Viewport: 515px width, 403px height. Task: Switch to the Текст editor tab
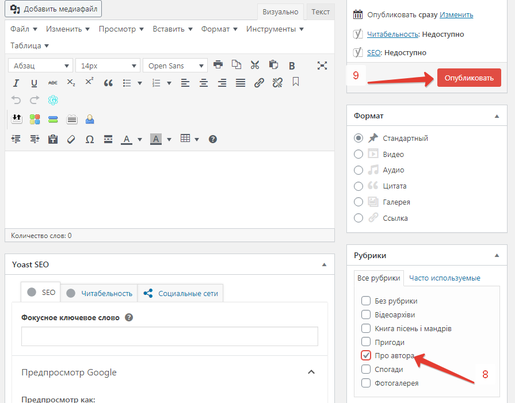pyautogui.click(x=320, y=12)
